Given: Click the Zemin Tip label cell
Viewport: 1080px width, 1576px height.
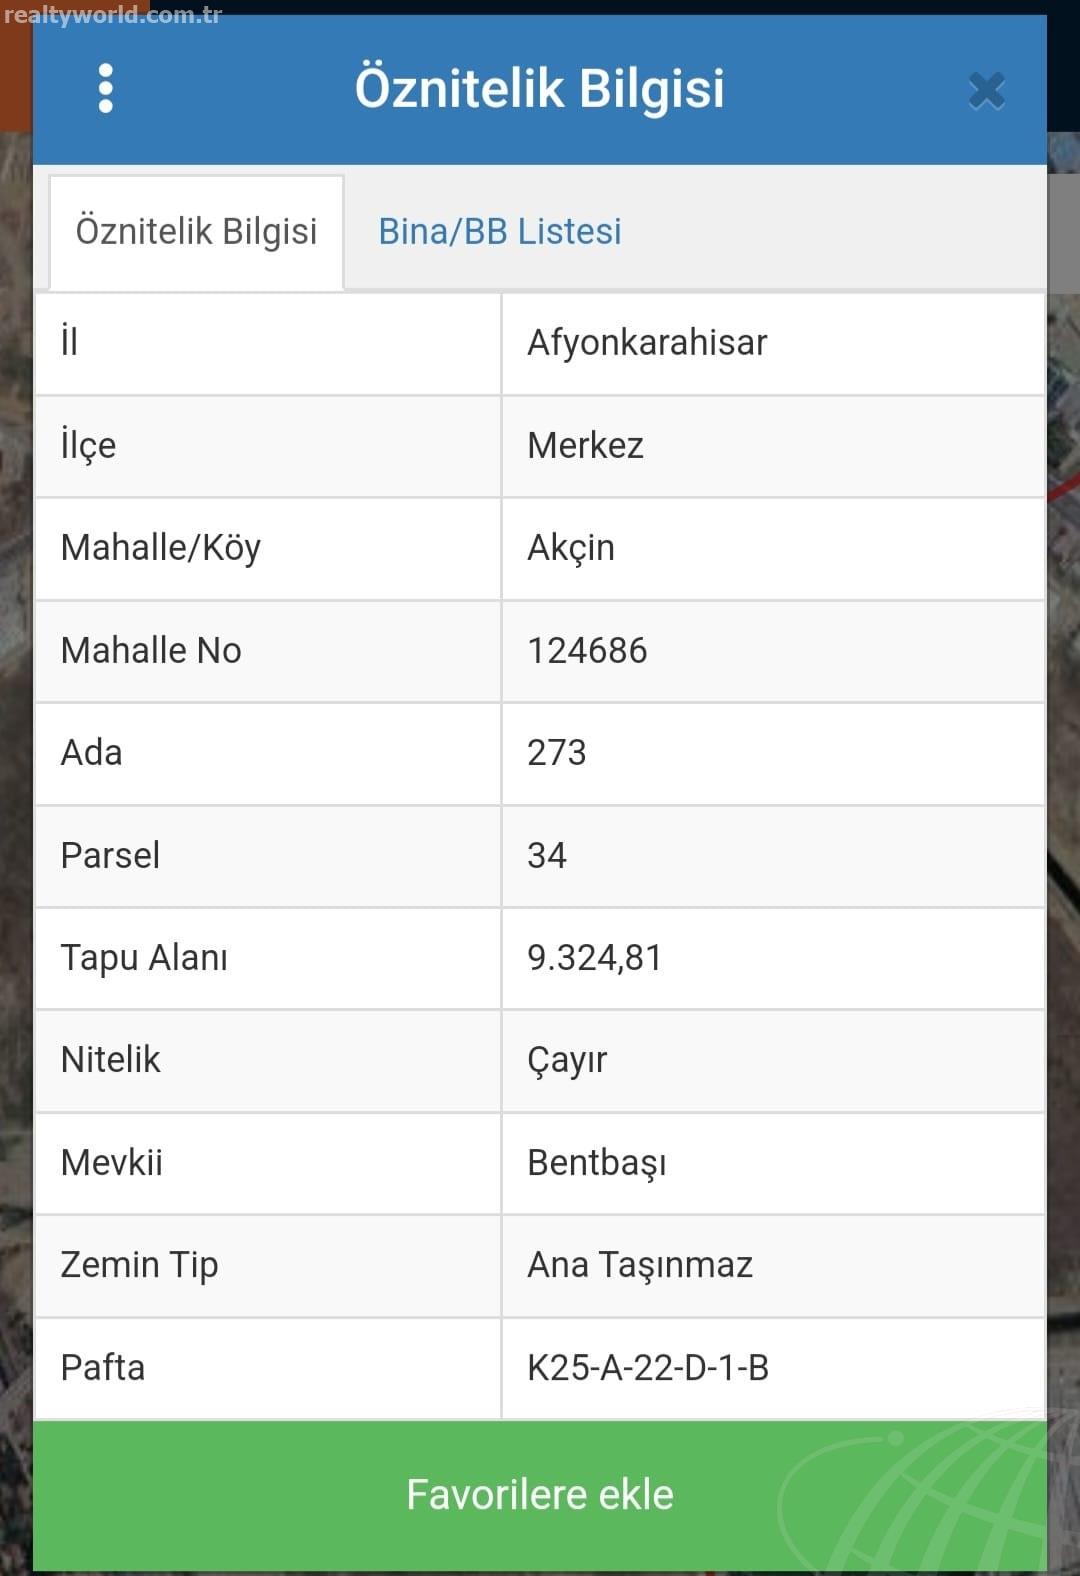Looking at the screenshot, I should (x=267, y=1266).
